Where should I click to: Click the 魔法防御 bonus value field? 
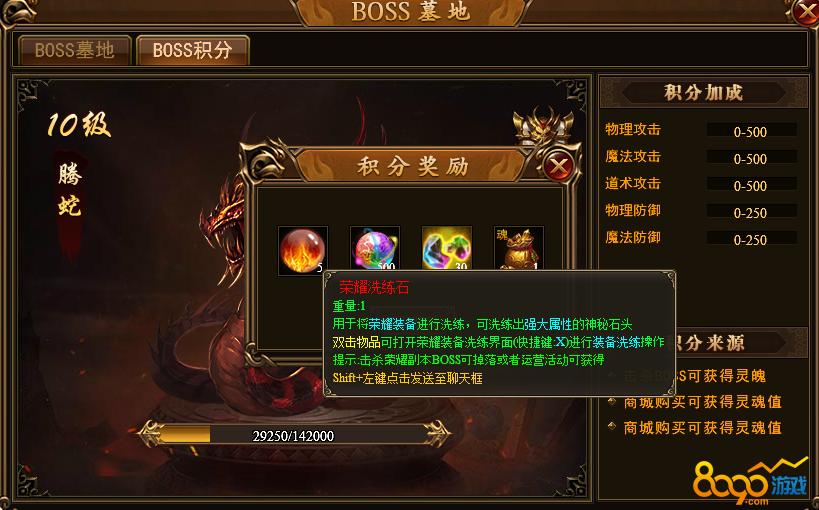(x=752, y=239)
